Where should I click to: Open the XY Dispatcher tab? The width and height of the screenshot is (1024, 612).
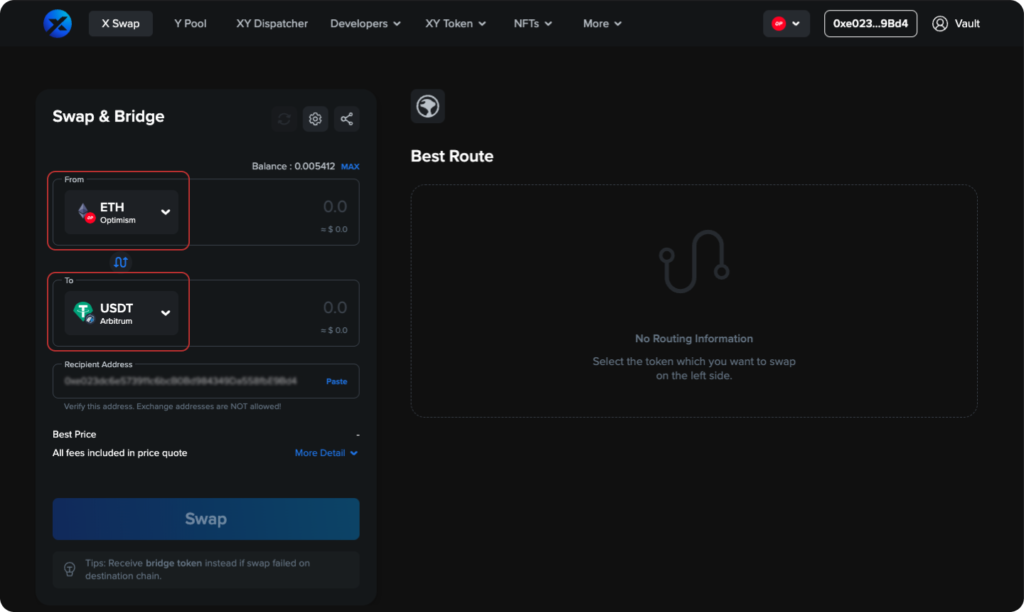tap(272, 24)
